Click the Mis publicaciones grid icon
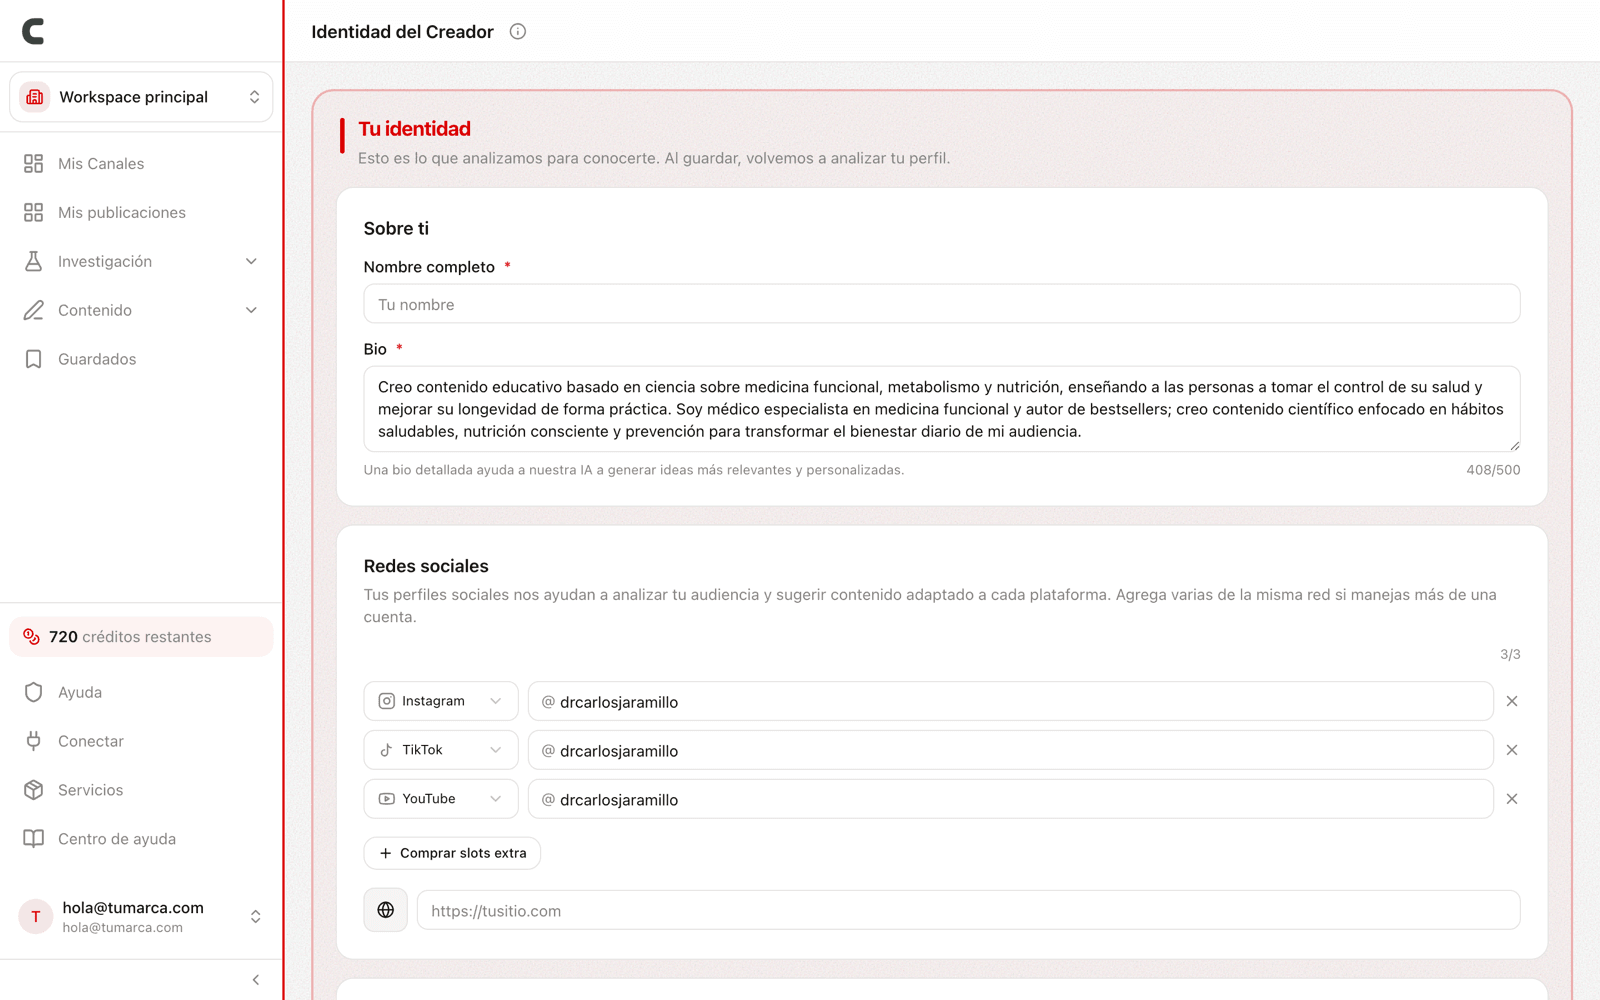The image size is (1600, 1000). click(x=34, y=212)
